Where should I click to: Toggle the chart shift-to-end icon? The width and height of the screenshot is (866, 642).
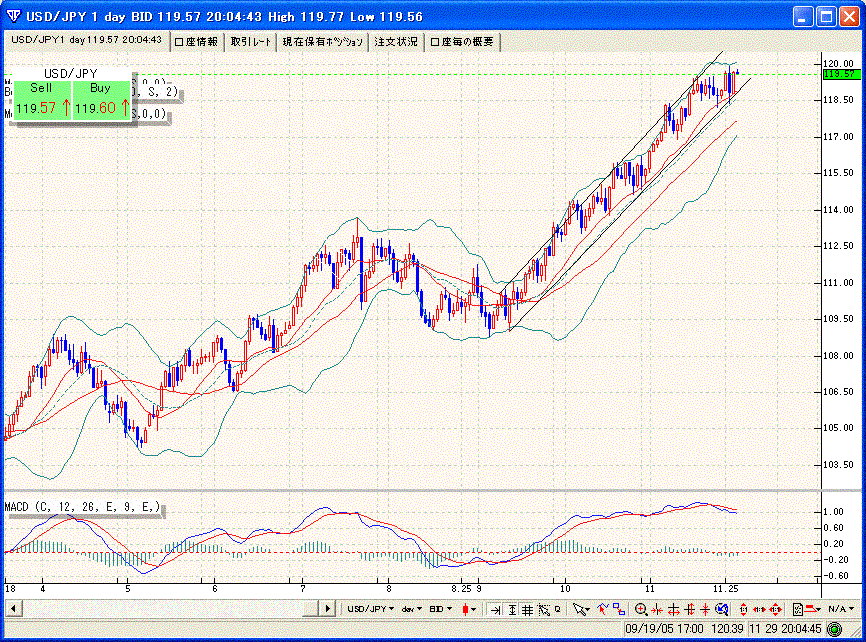tap(495, 608)
